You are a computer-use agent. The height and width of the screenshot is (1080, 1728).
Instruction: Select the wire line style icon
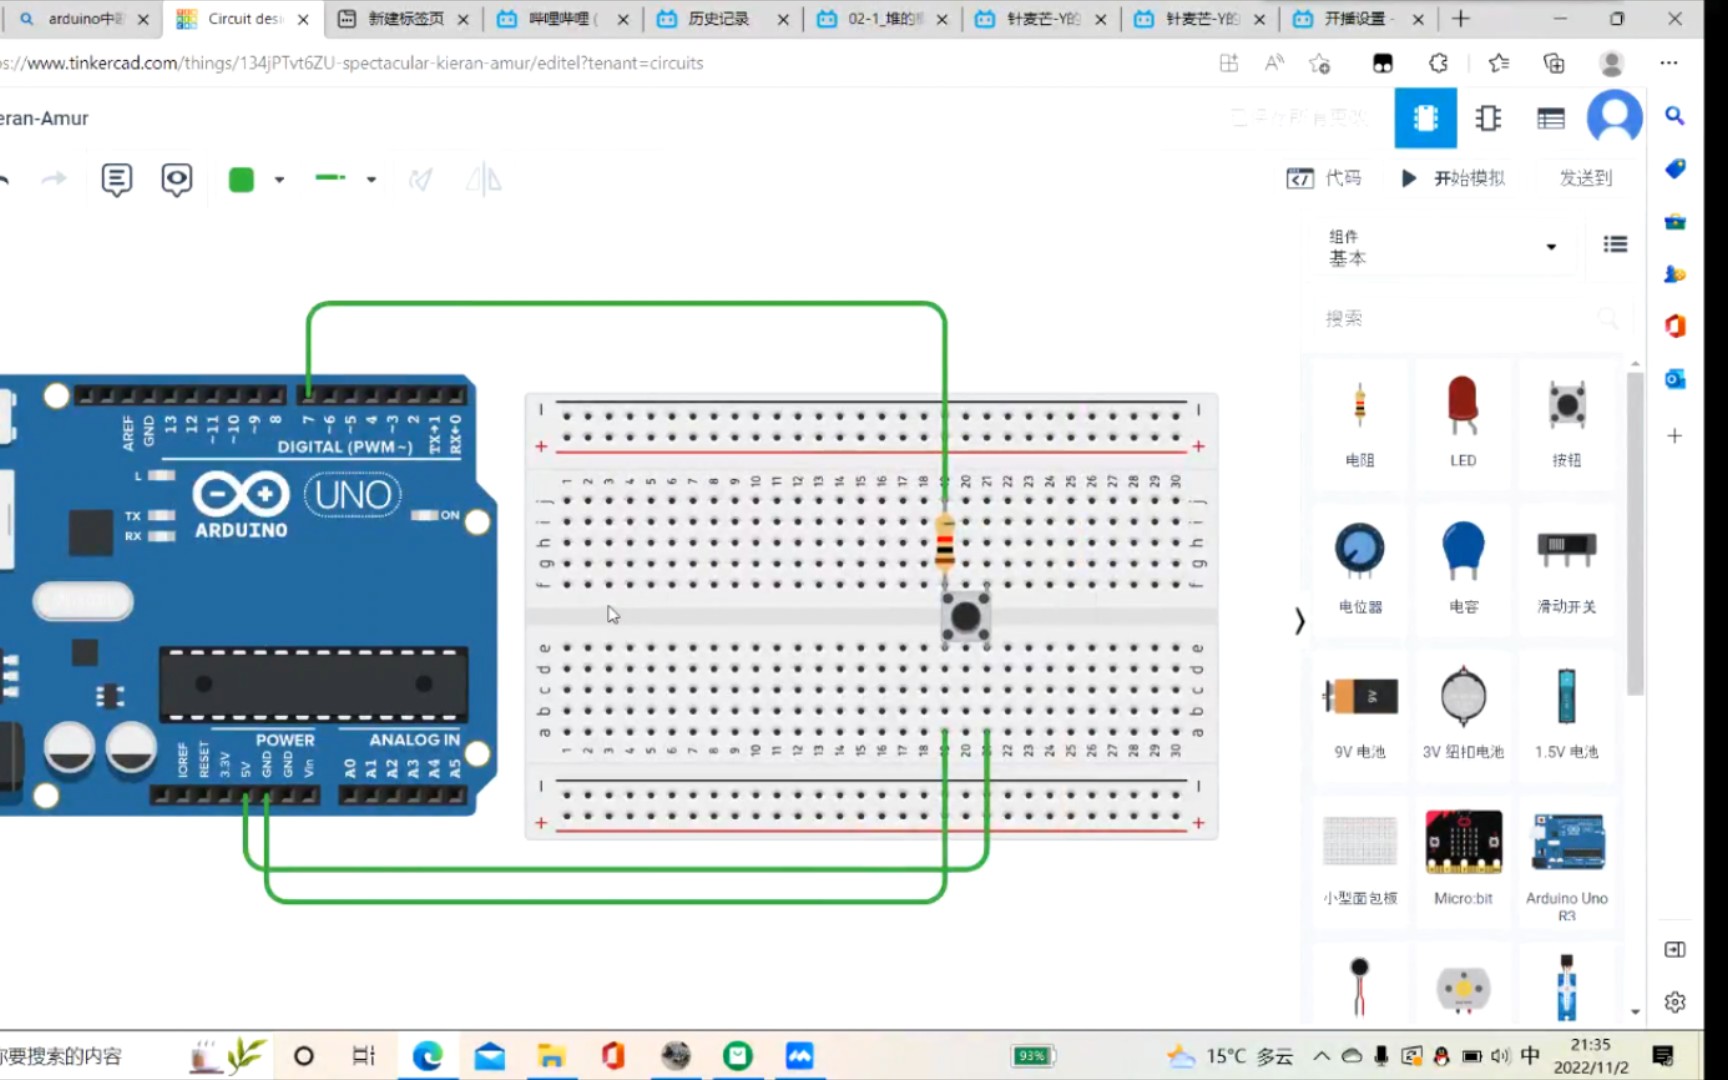(x=330, y=178)
